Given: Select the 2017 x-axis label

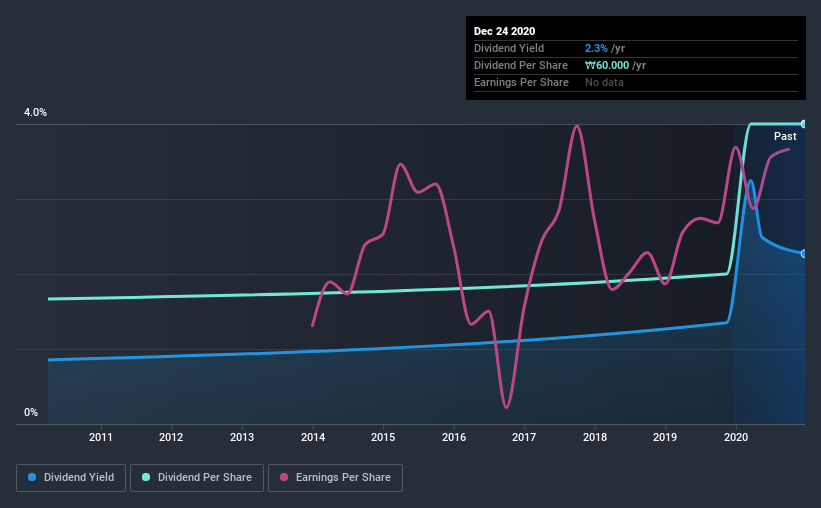Looking at the screenshot, I should (524, 437).
